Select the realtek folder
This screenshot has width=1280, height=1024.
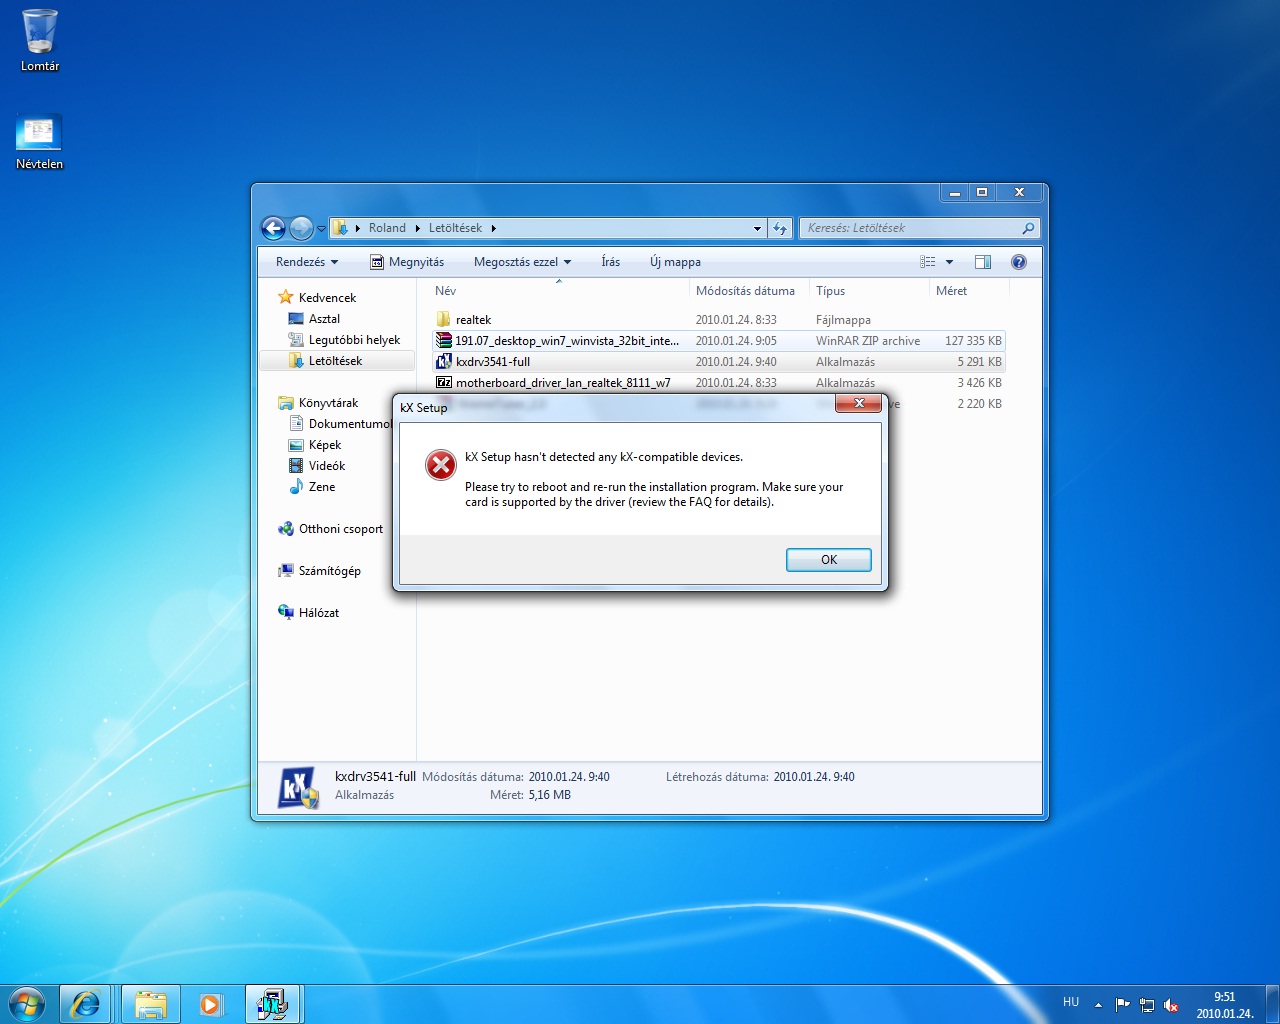pos(718,320)
